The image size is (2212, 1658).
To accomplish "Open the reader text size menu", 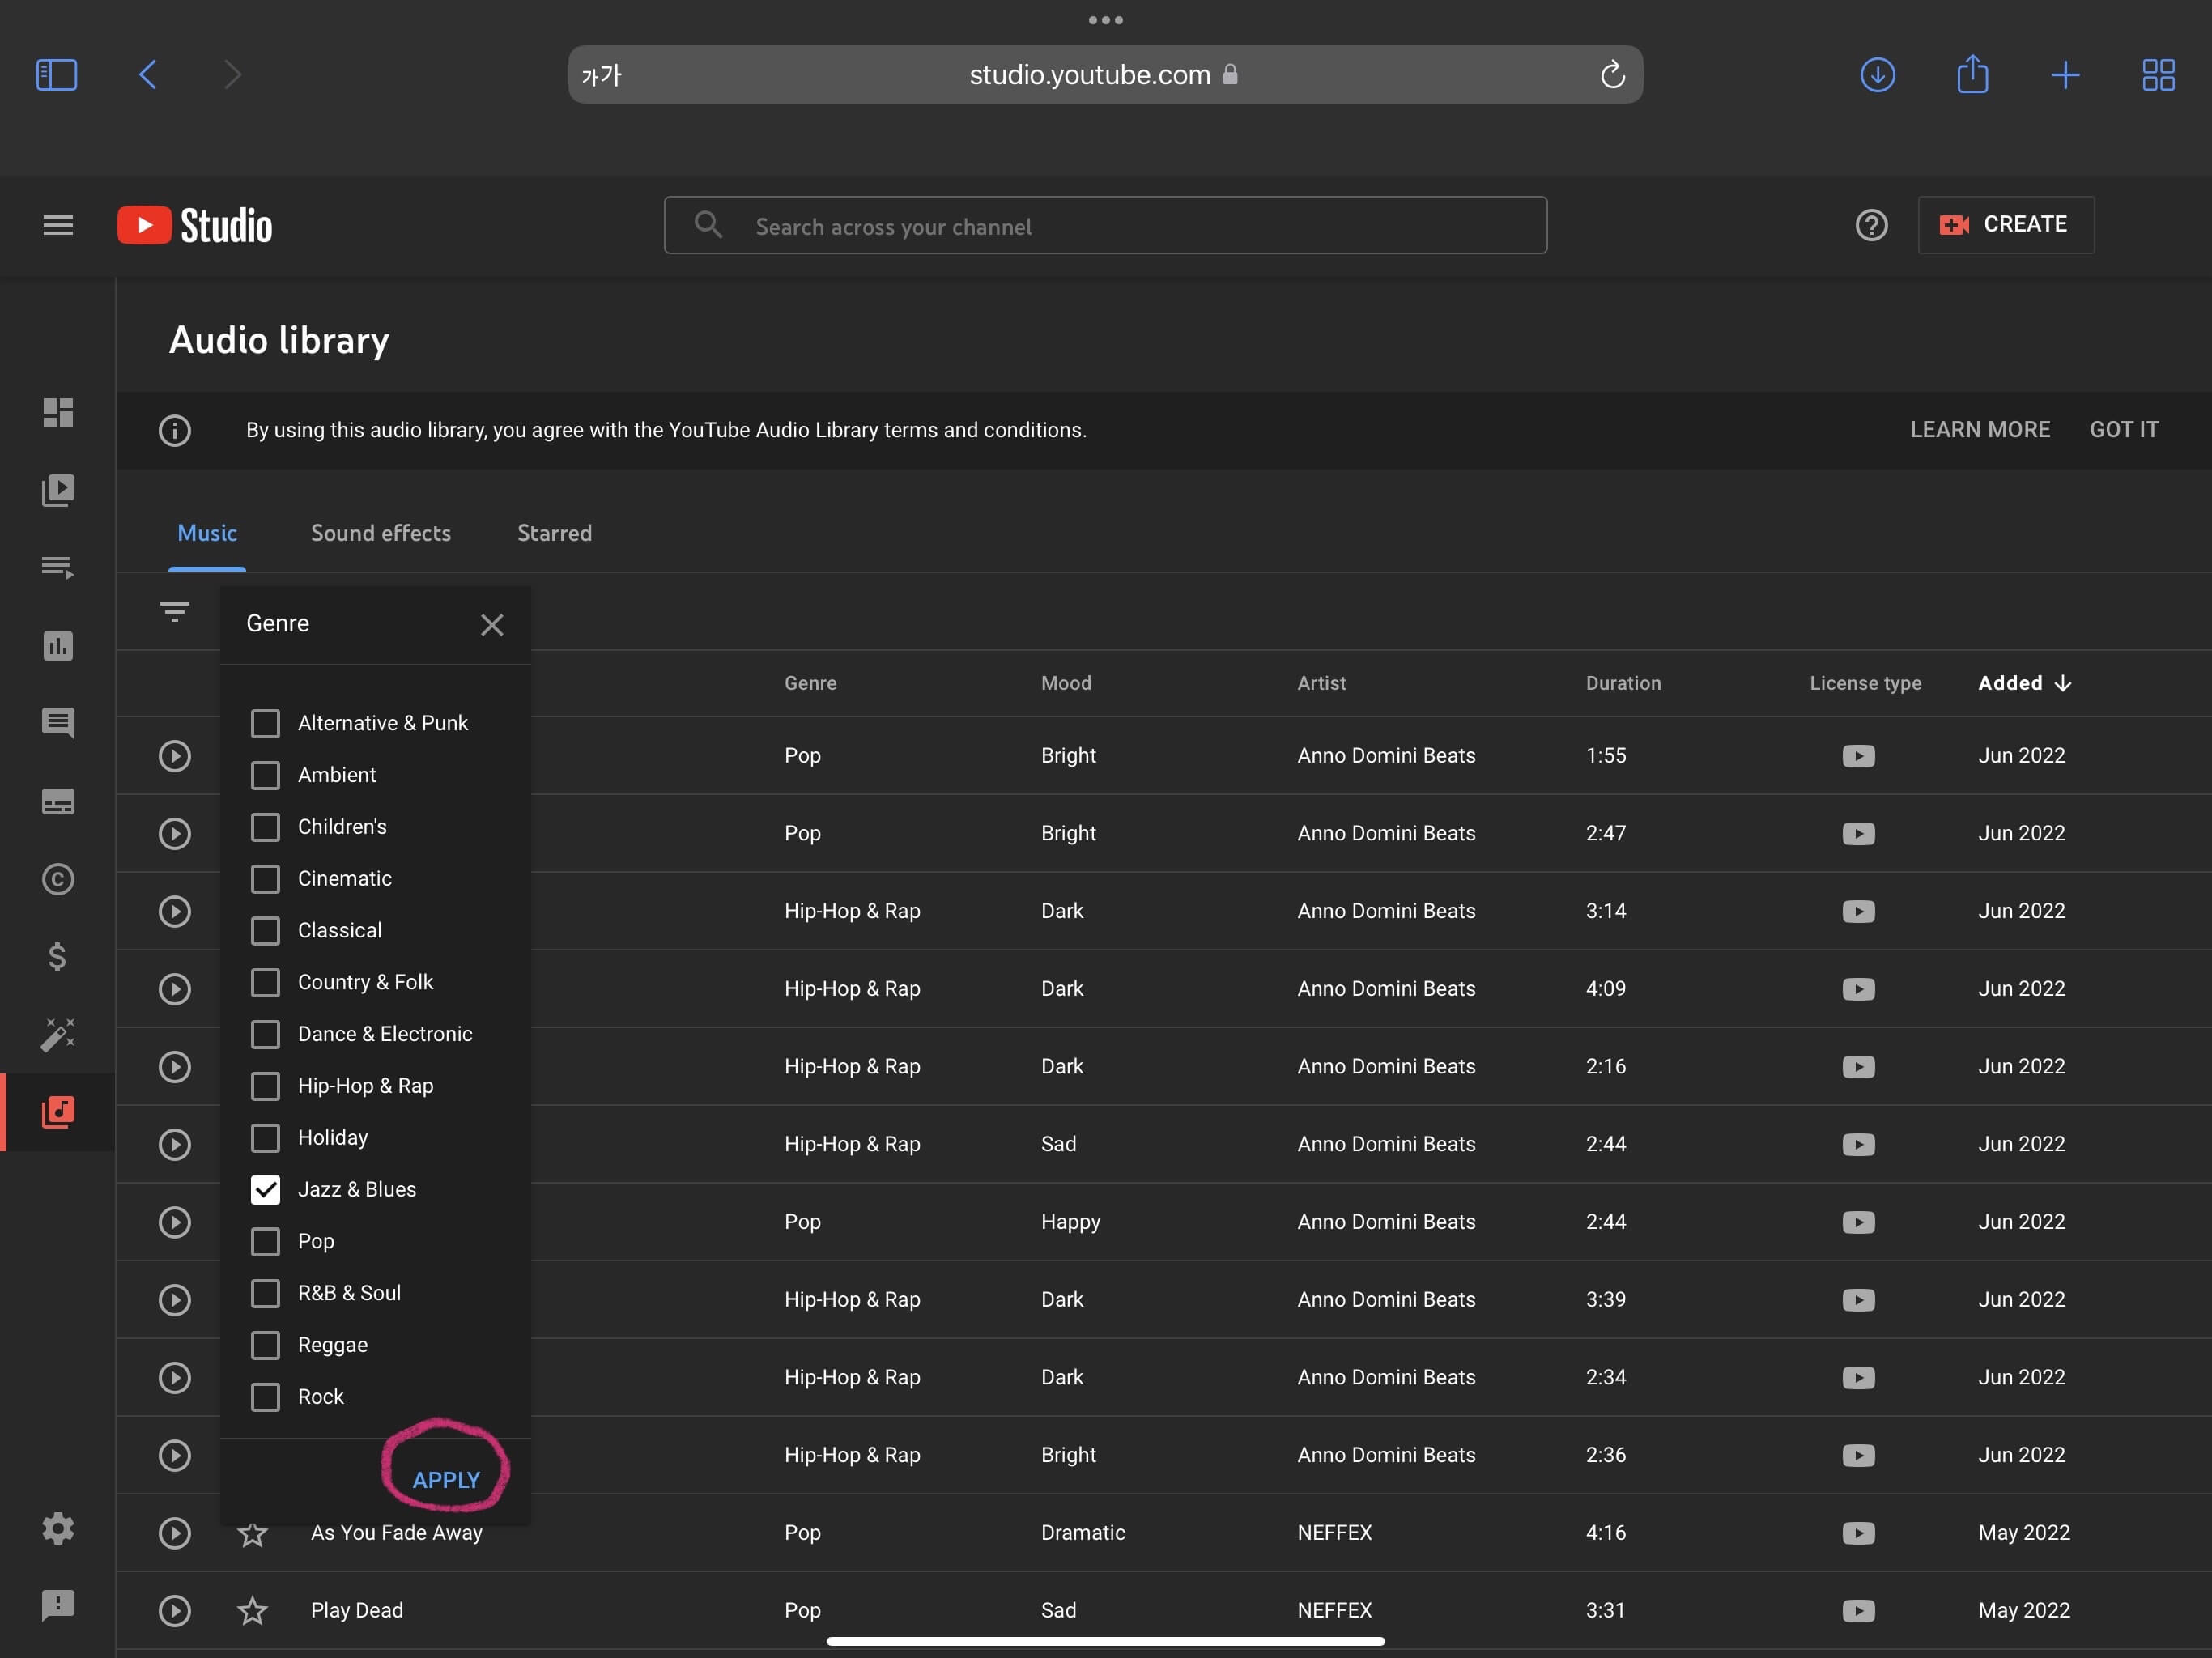I will click(x=601, y=75).
